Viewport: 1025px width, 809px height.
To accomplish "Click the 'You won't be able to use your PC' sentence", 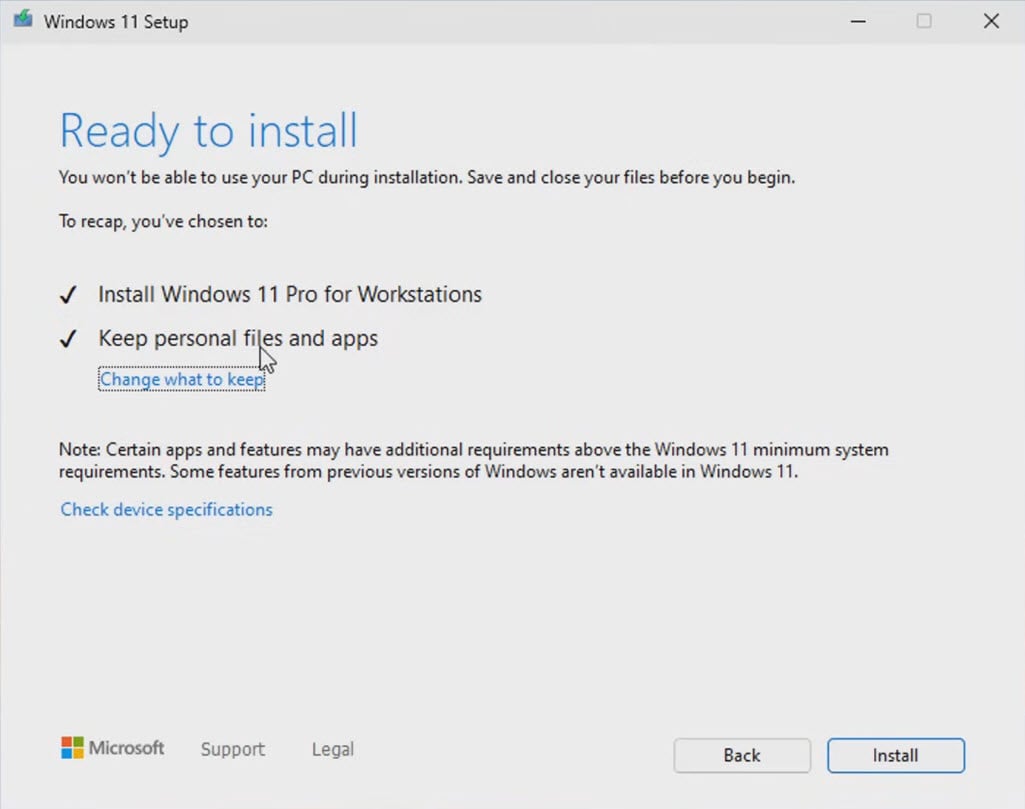I will click(x=427, y=178).
